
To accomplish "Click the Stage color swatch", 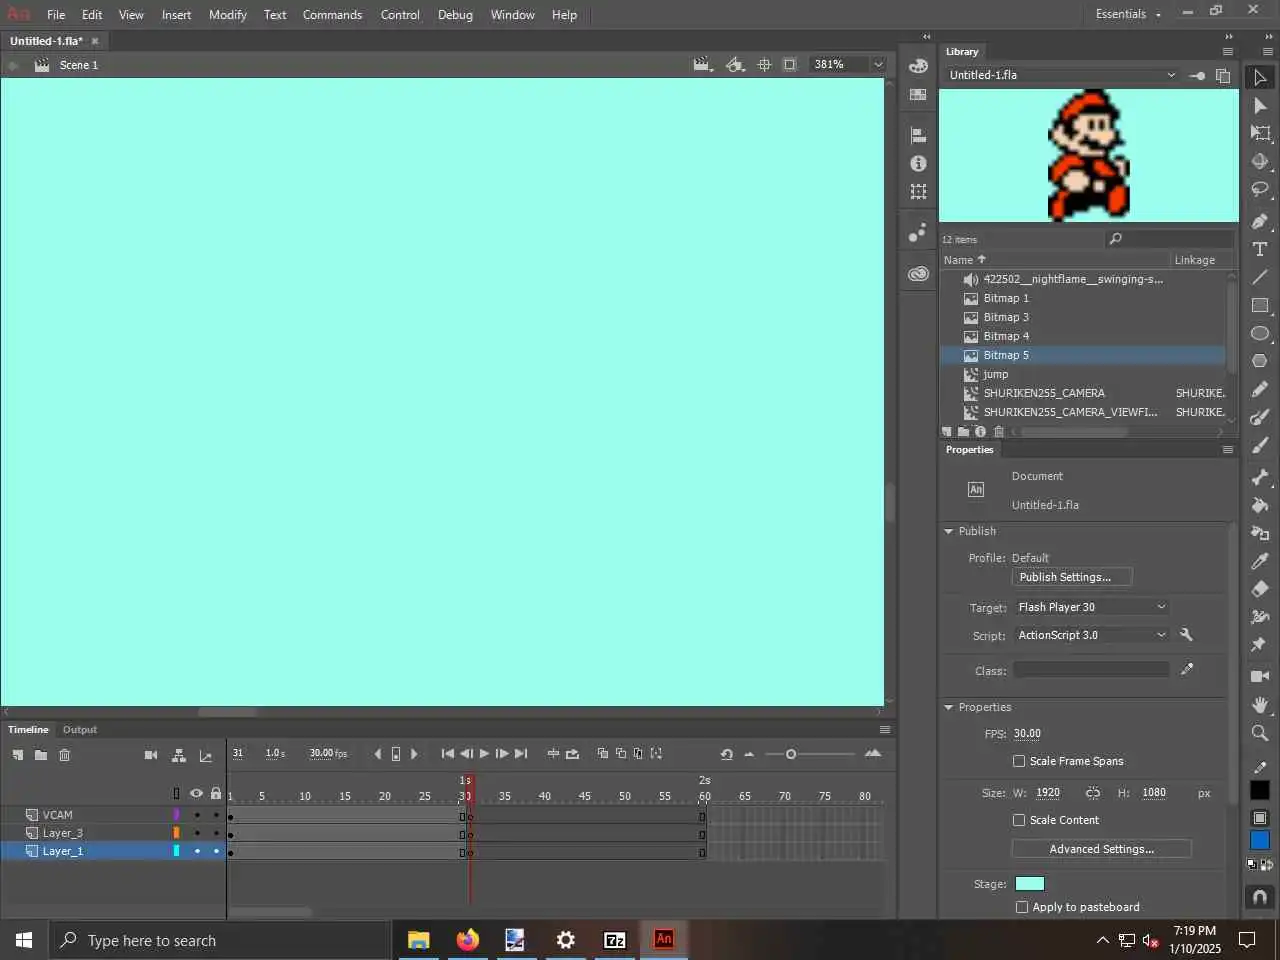I will click(1030, 884).
